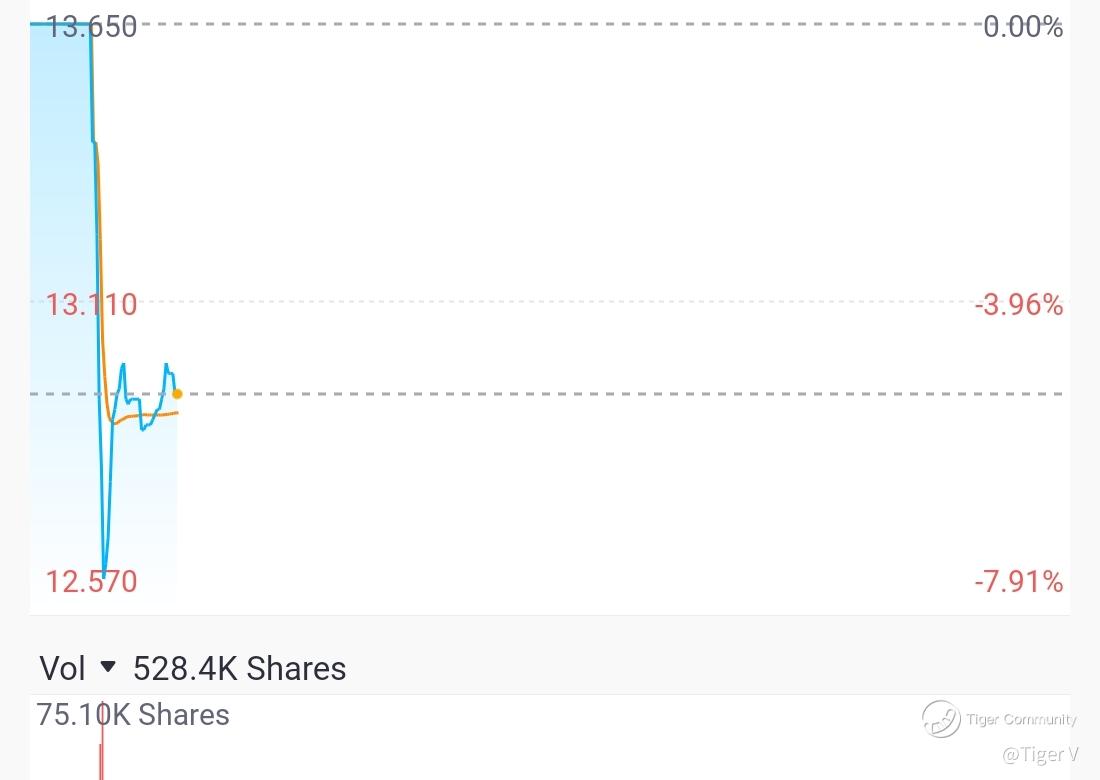
Task: Click the -3.96% change label
Action: (1019, 305)
